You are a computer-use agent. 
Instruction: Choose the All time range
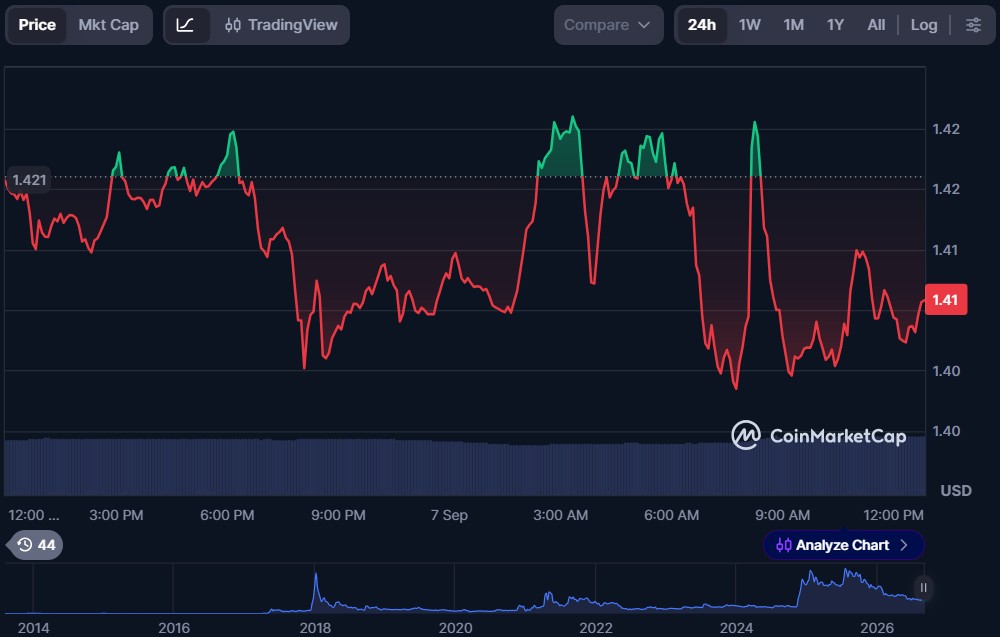pyautogui.click(x=876, y=25)
